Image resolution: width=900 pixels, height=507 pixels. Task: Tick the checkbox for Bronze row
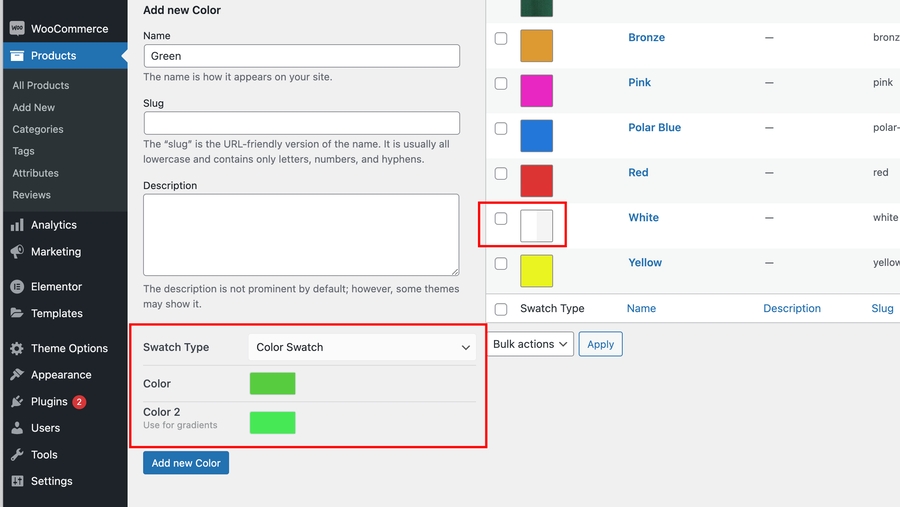tap(501, 38)
